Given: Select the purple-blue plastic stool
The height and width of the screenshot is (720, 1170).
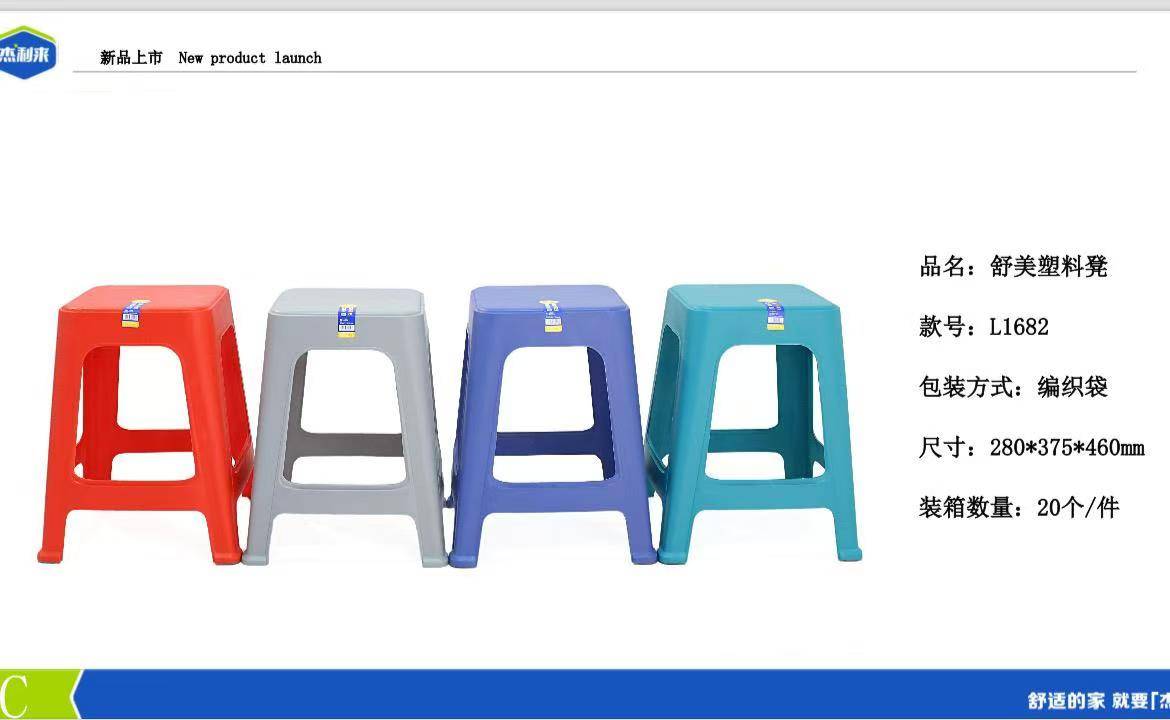Looking at the screenshot, I should (551, 425).
